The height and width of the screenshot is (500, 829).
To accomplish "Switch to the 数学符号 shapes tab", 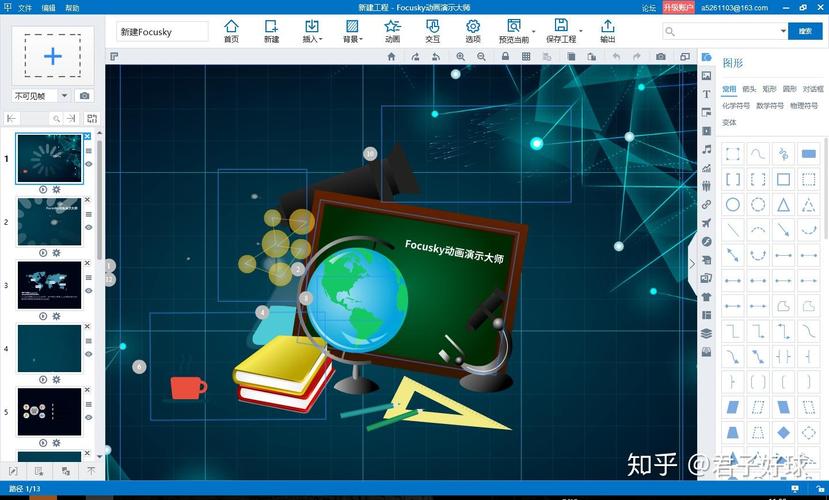I will tap(769, 106).
